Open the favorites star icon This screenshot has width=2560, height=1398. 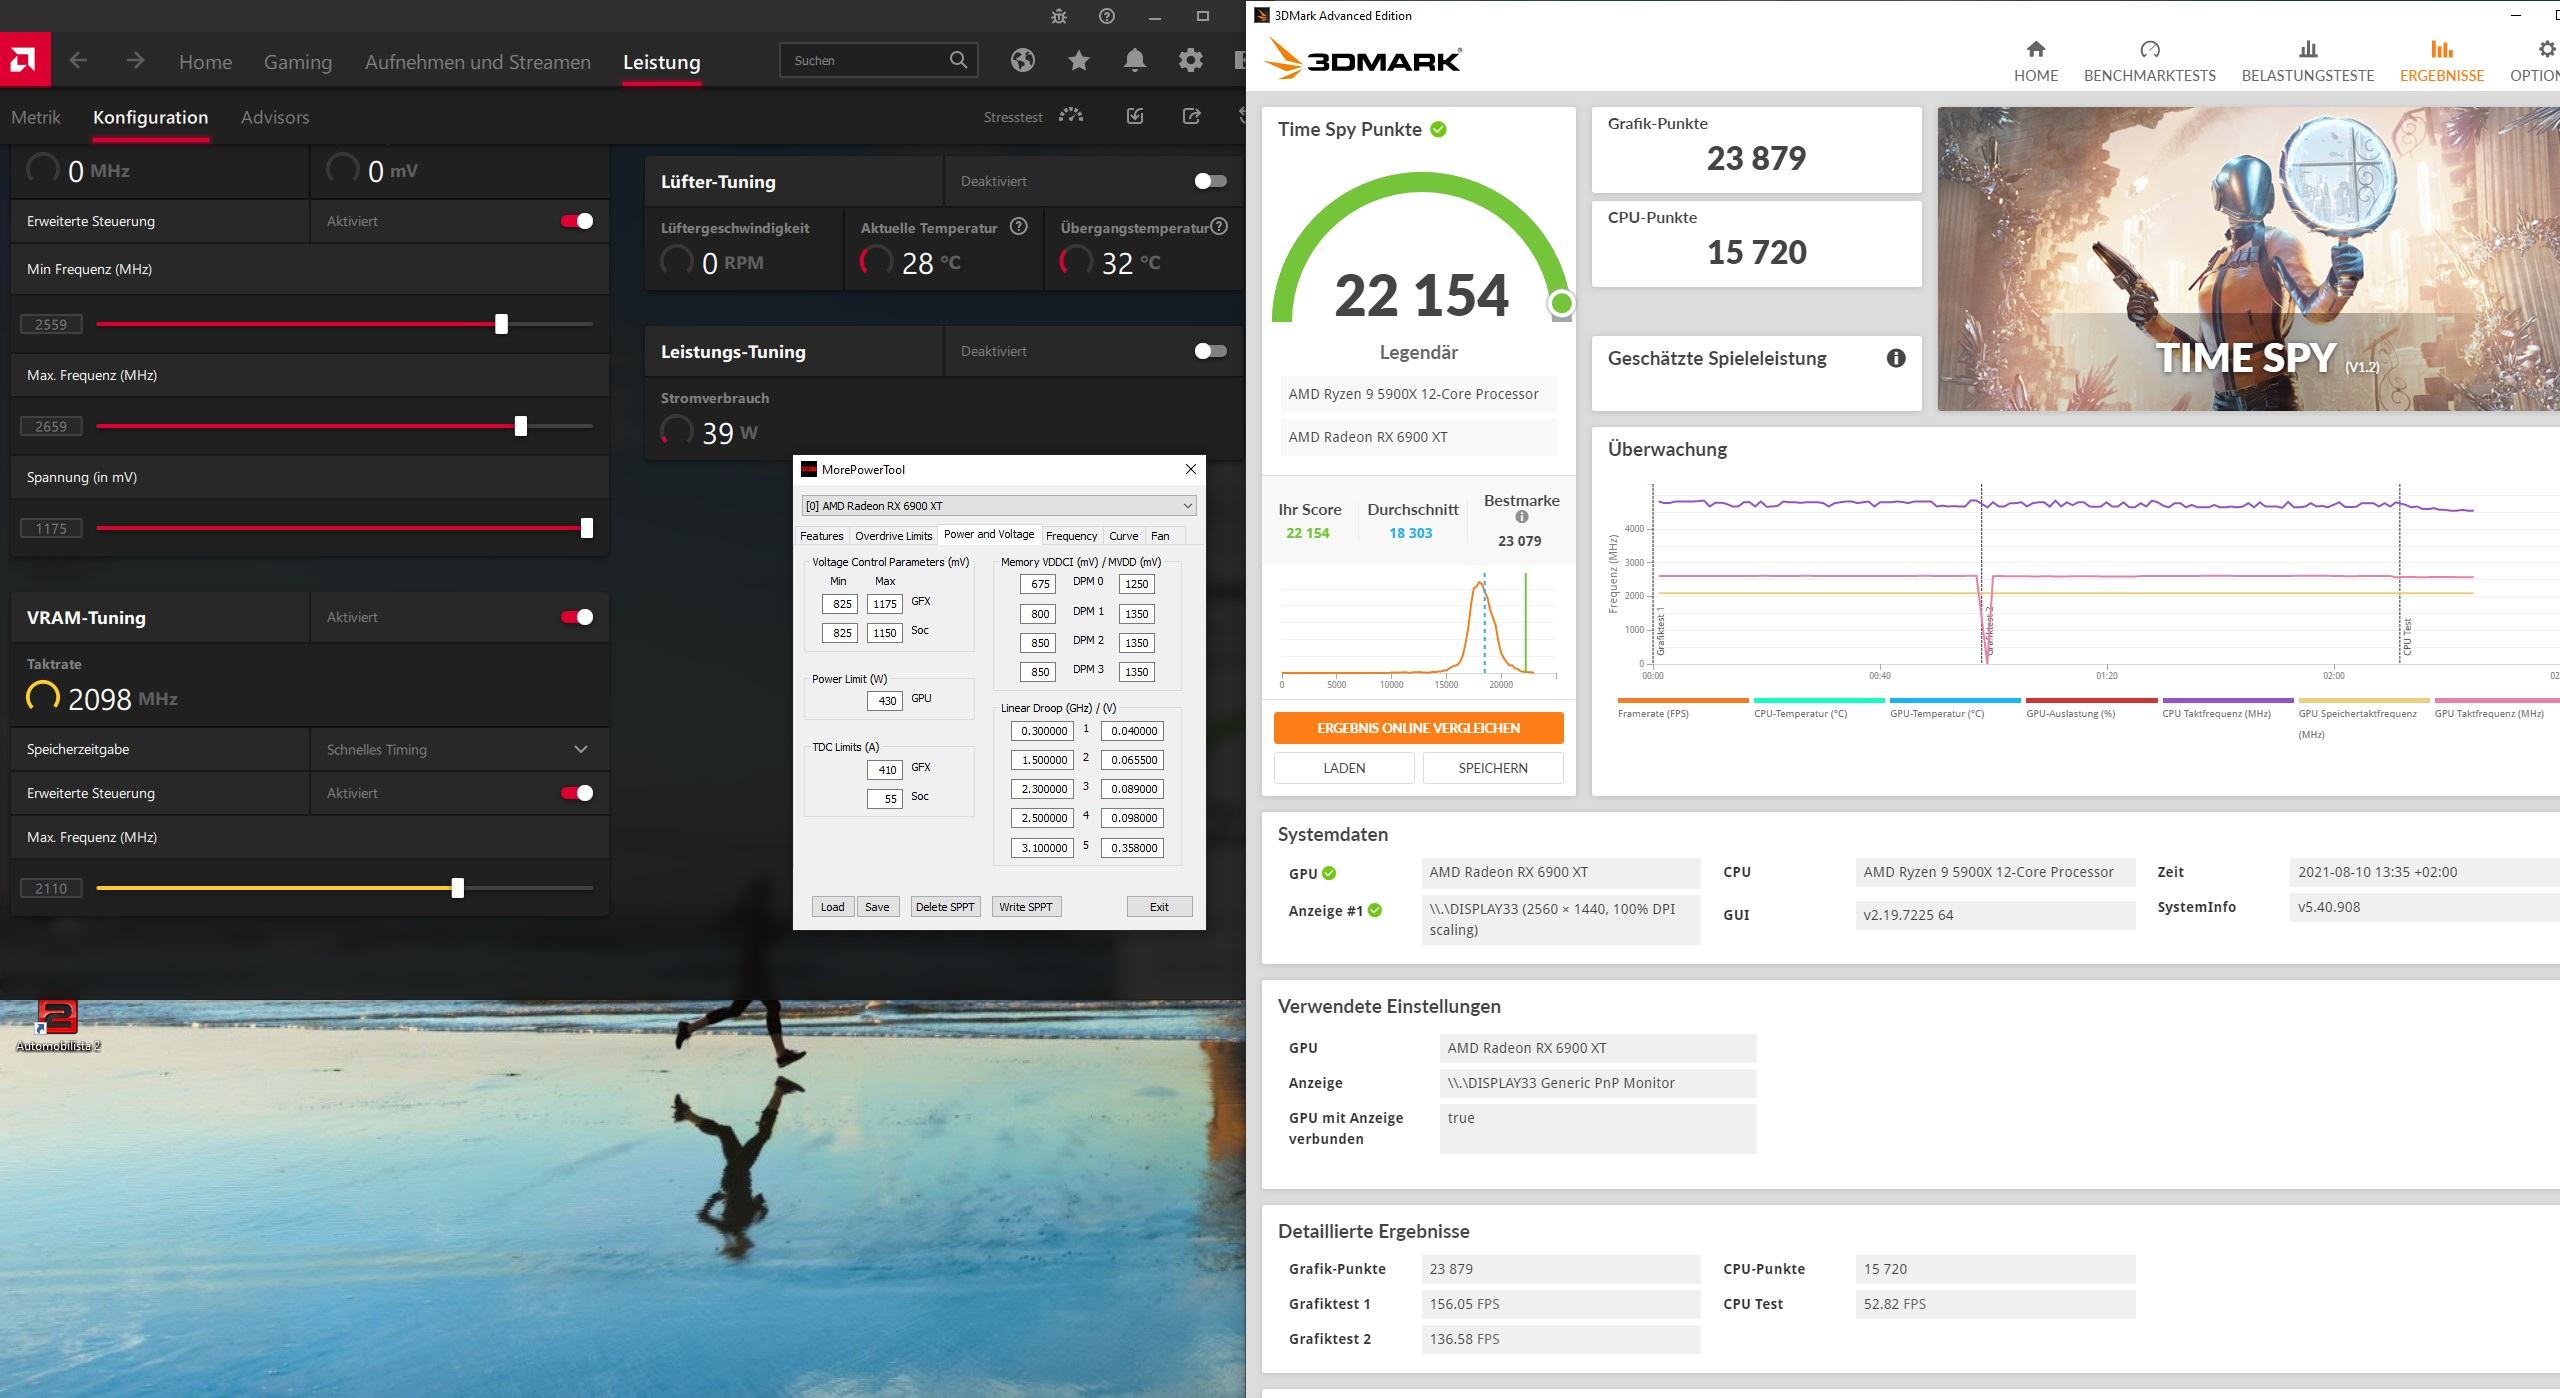[x=1078, y=60]
